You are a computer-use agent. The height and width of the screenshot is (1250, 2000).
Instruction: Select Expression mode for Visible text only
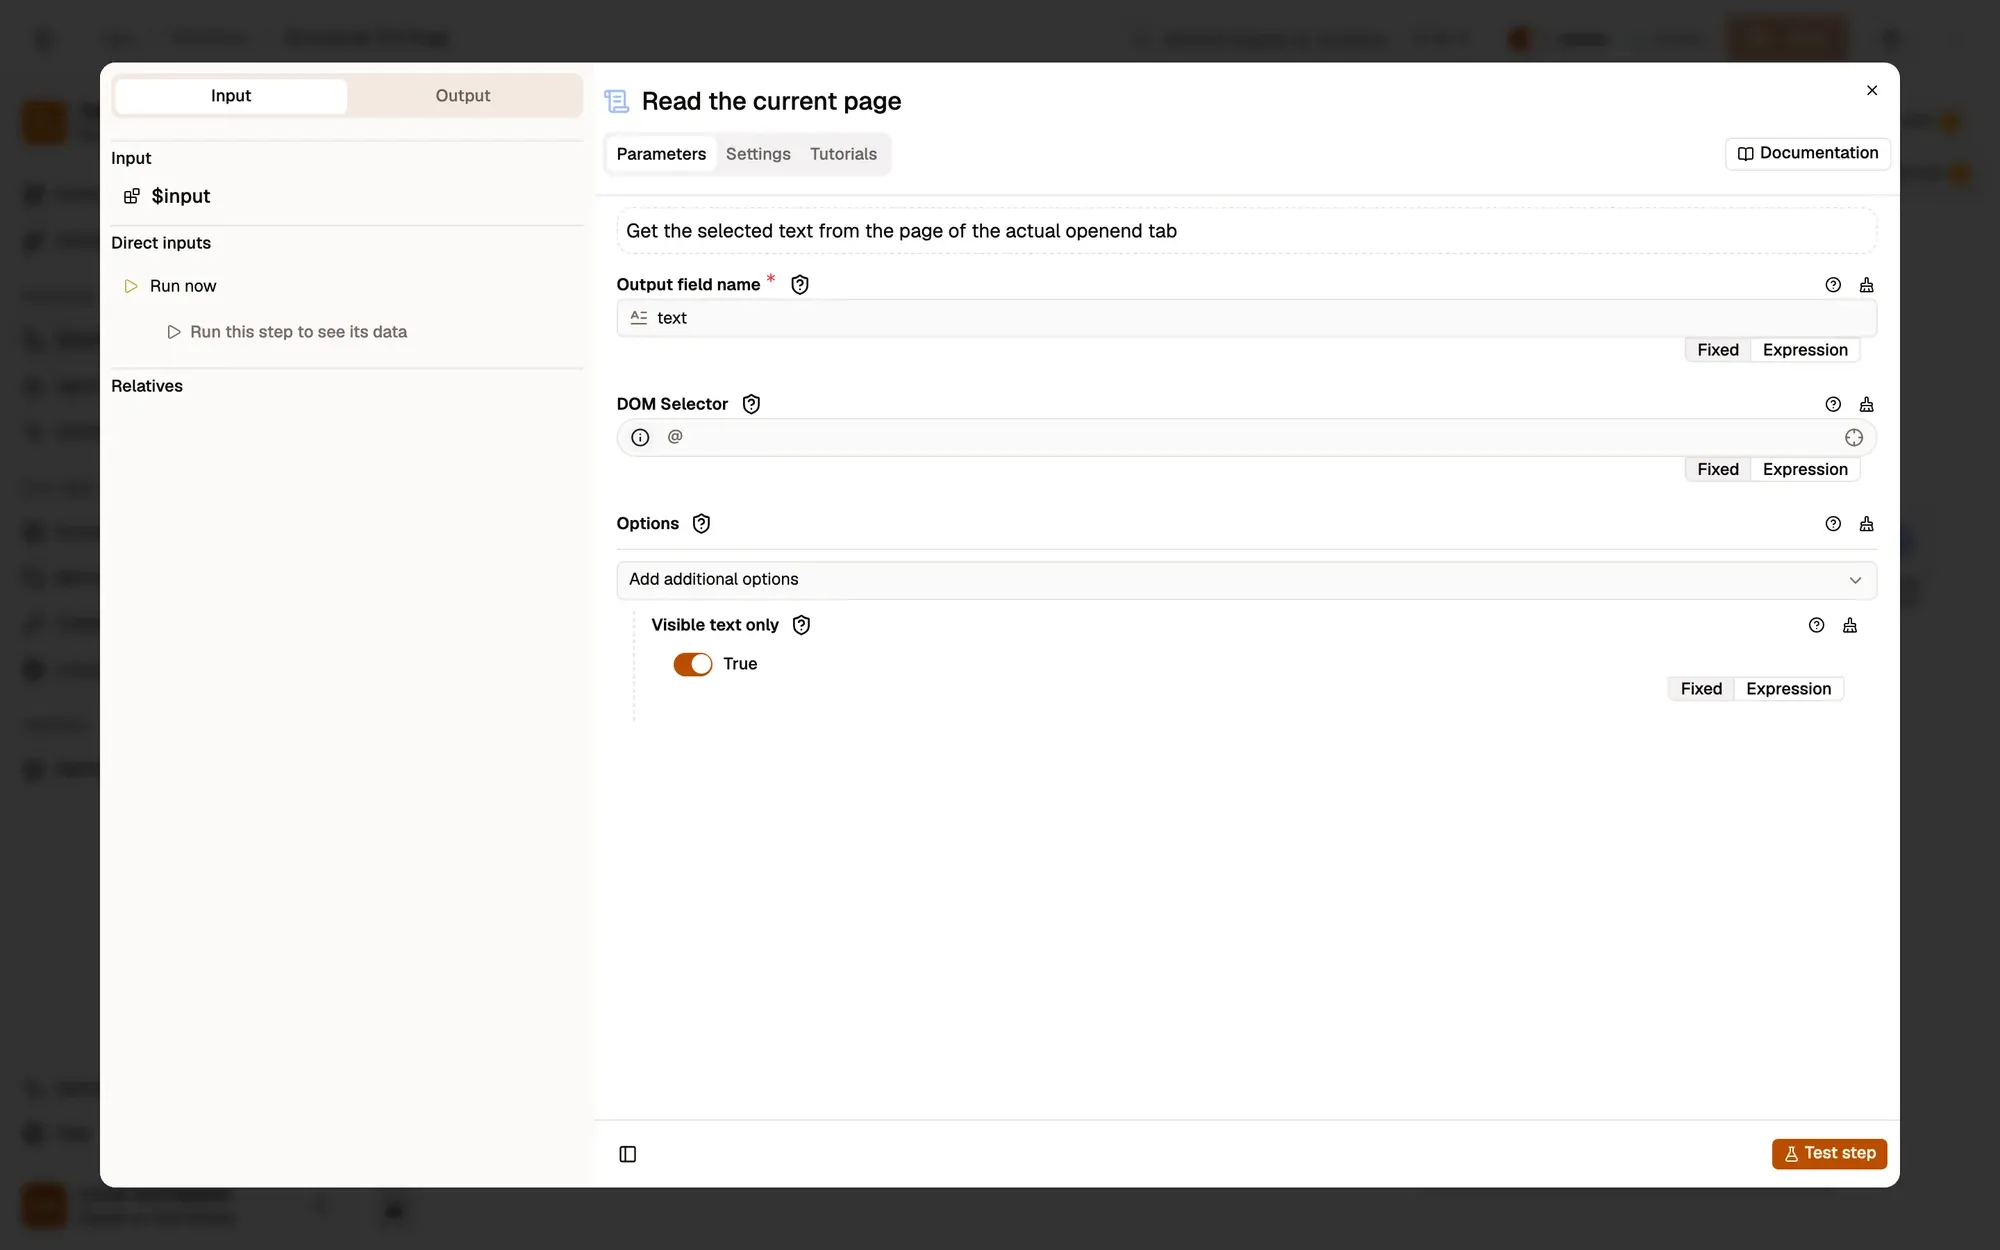pos(1788,689)
